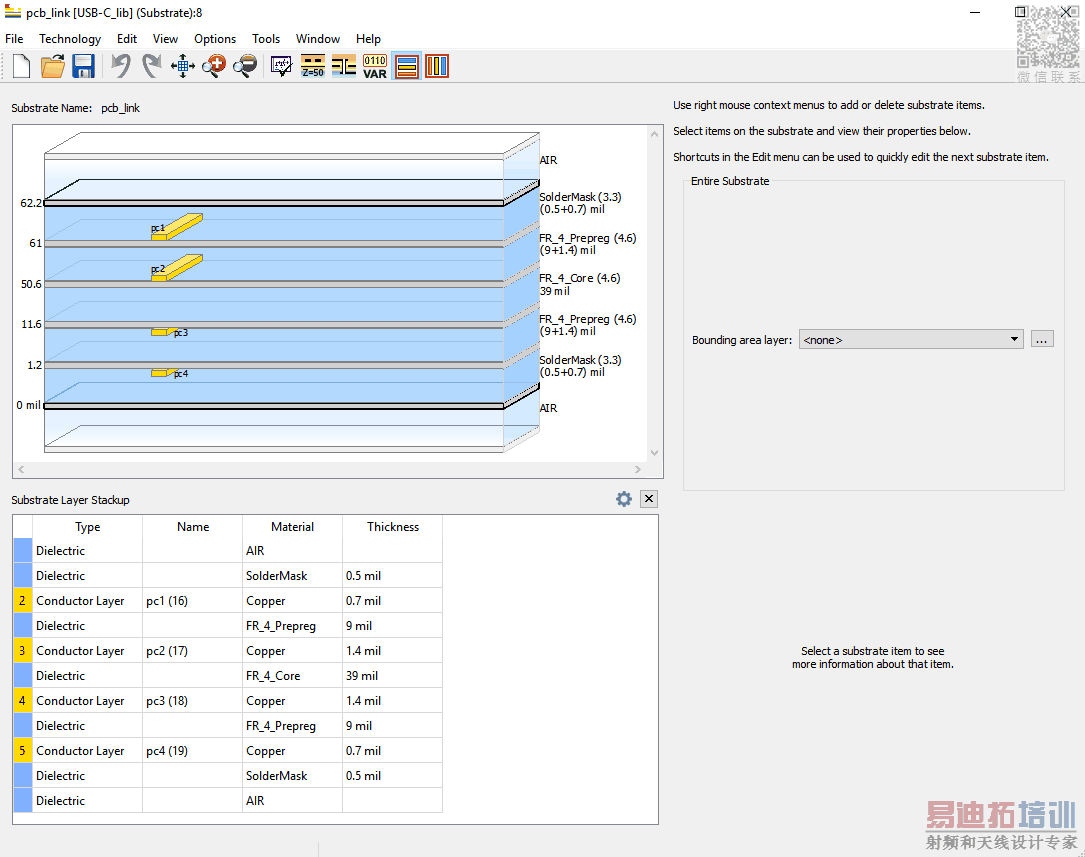Screen dimensions: 1085x857
Task: Open the Edit menu
Action: [x=127, y=39]
